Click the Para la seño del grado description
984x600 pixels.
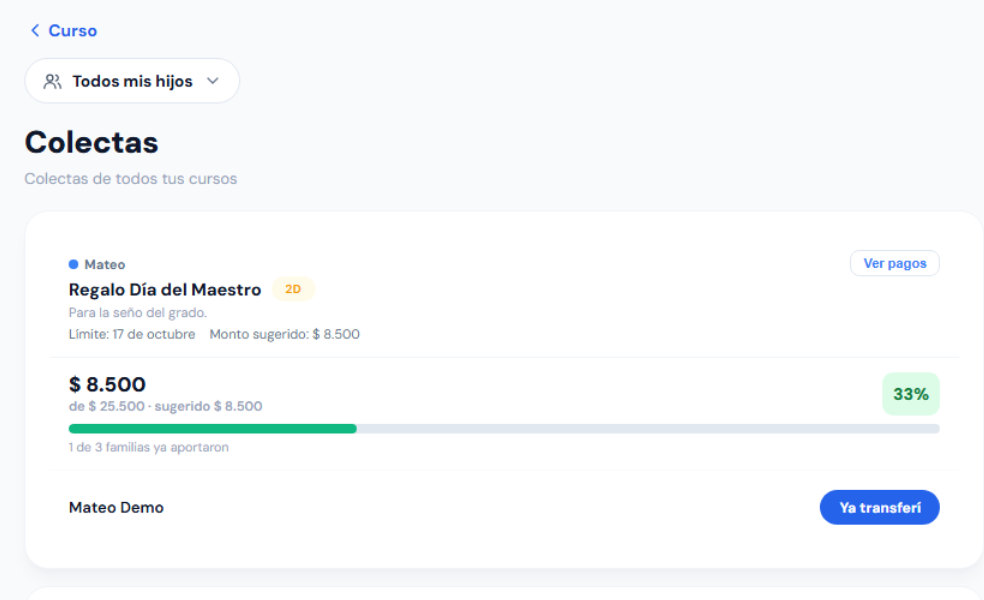coord(137,313)
